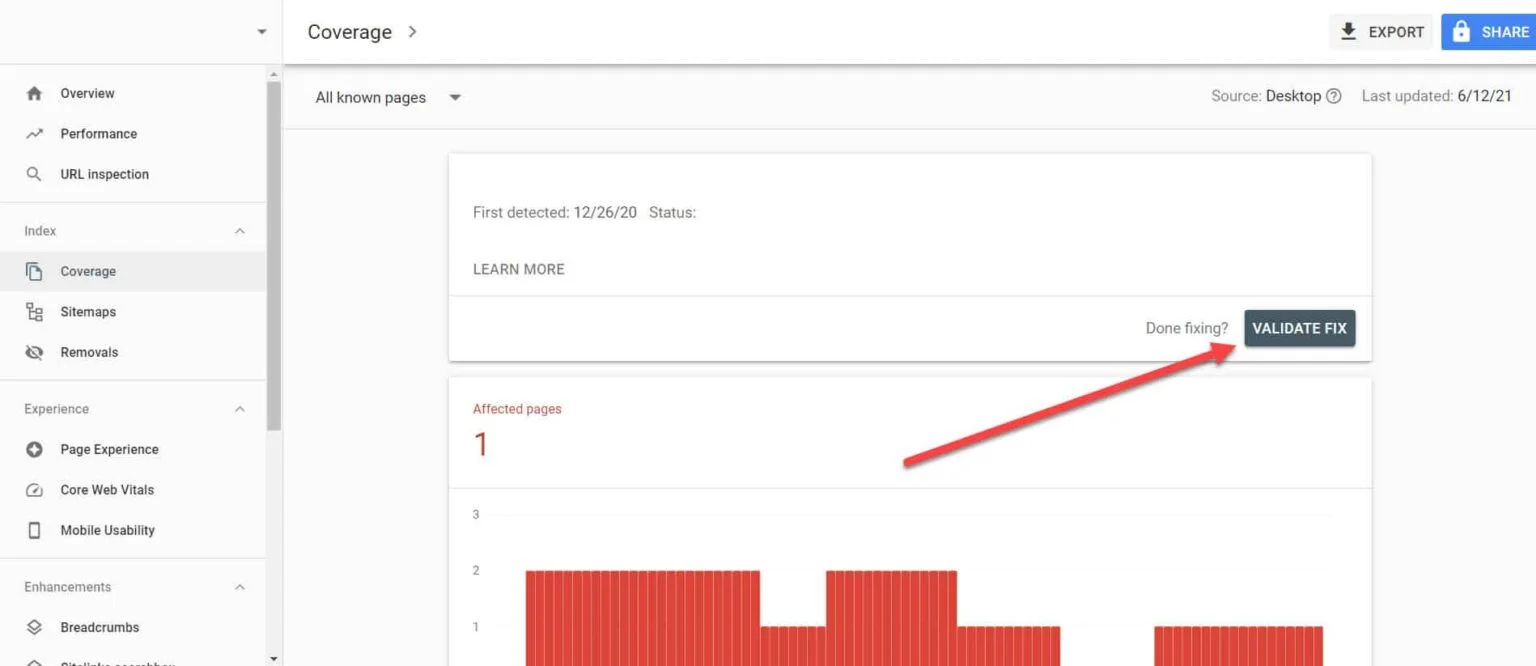Open the Performance report icon
This screenshot has width=1536, height=666.
click(x=33, y=133)
